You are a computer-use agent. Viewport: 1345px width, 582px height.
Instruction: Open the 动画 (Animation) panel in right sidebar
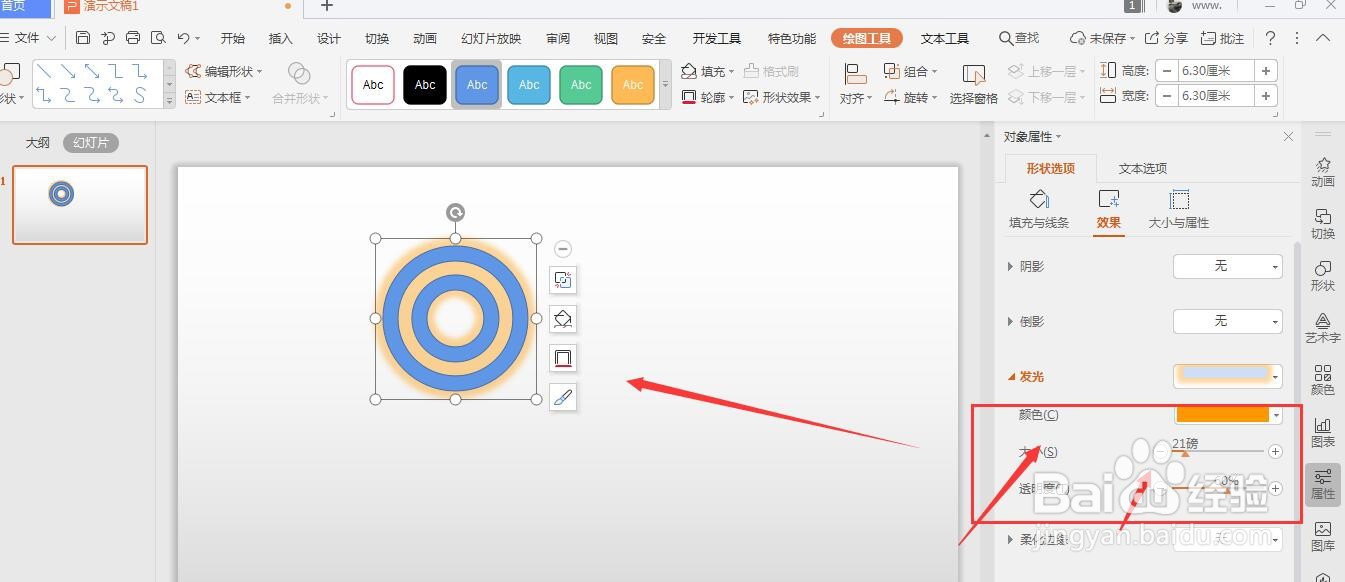pos(1322,170)
